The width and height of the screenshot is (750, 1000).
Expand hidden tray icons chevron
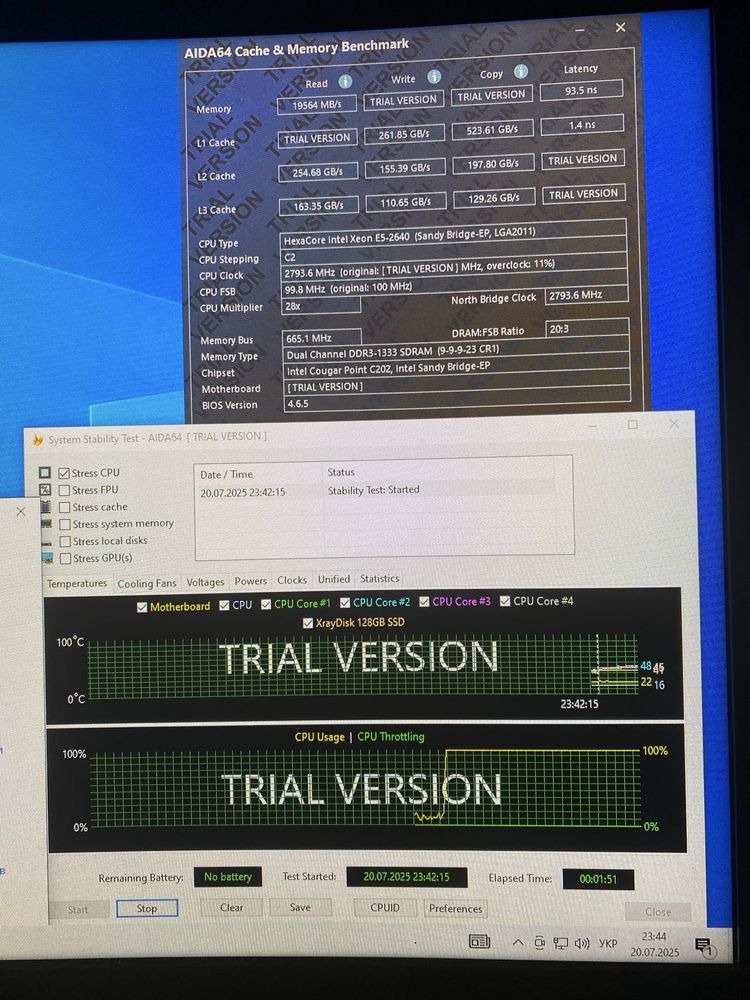(518, 943)
